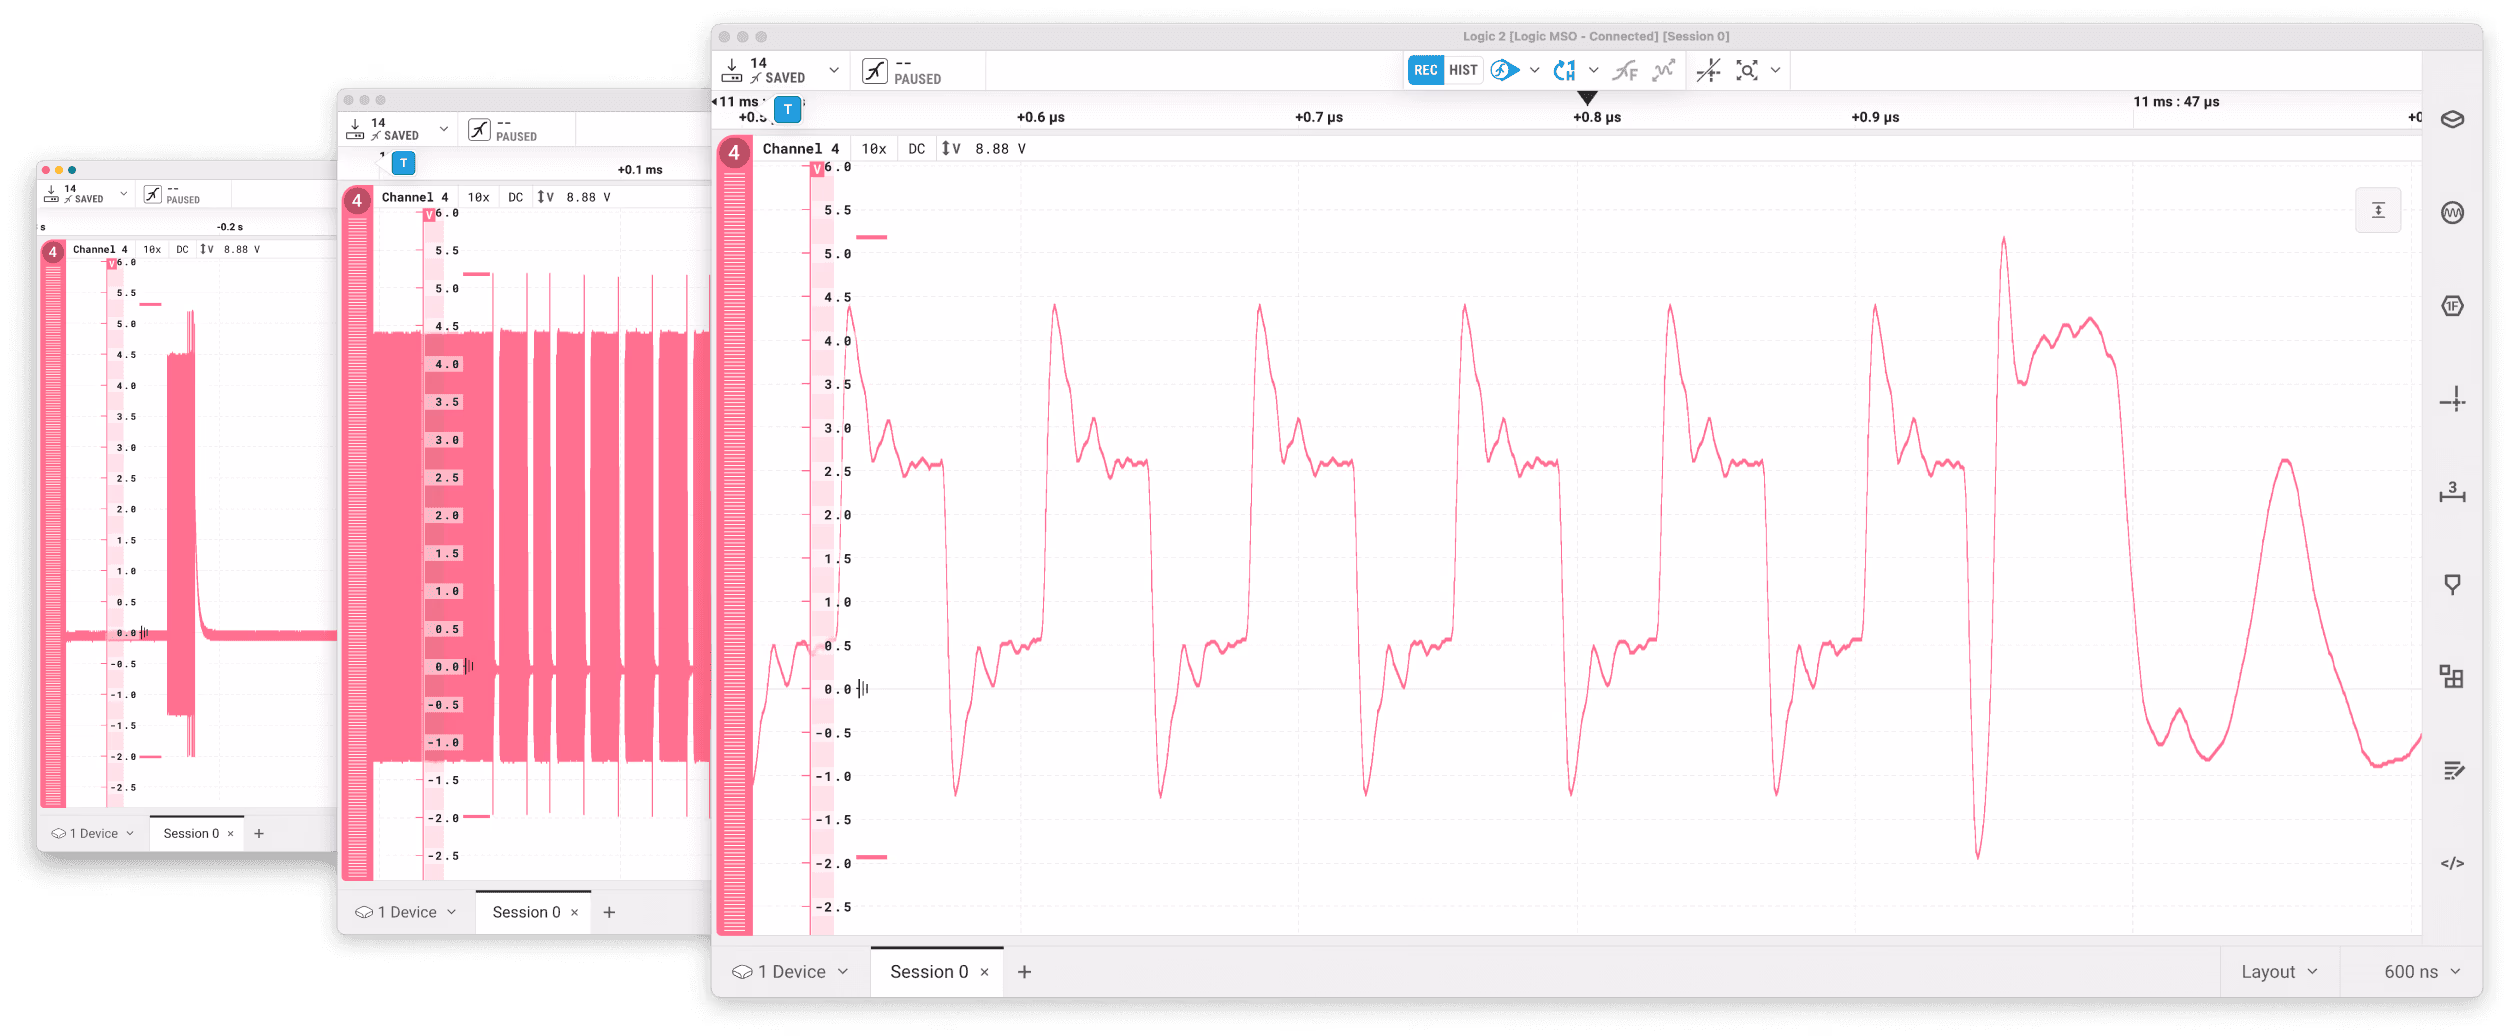Open the Devices panel
Image resolution: width=2514 pixels, height=1036 pixels.
tap(2455, 118)
